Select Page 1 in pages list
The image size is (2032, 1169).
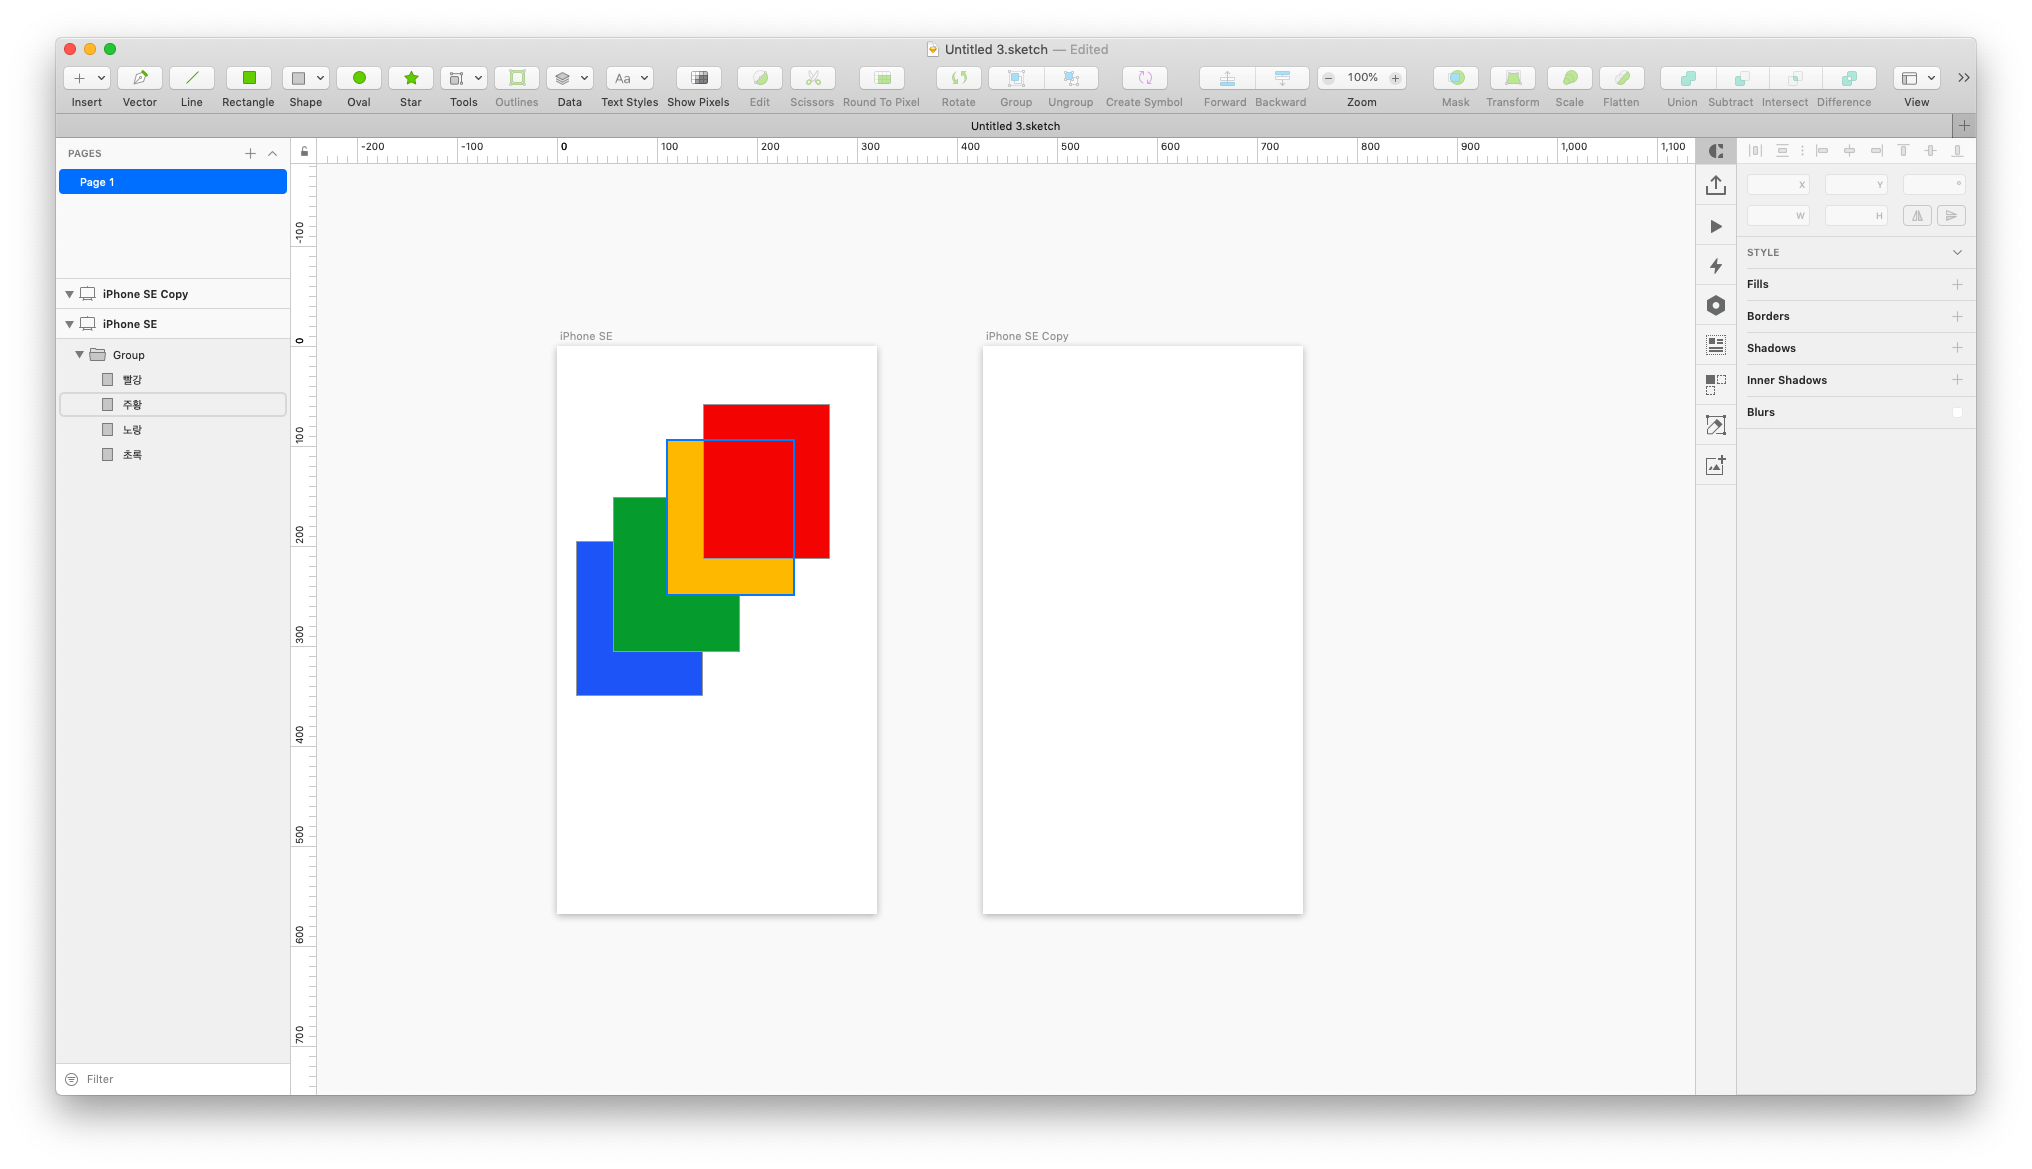pyautogui.click(x=173, y=182)
